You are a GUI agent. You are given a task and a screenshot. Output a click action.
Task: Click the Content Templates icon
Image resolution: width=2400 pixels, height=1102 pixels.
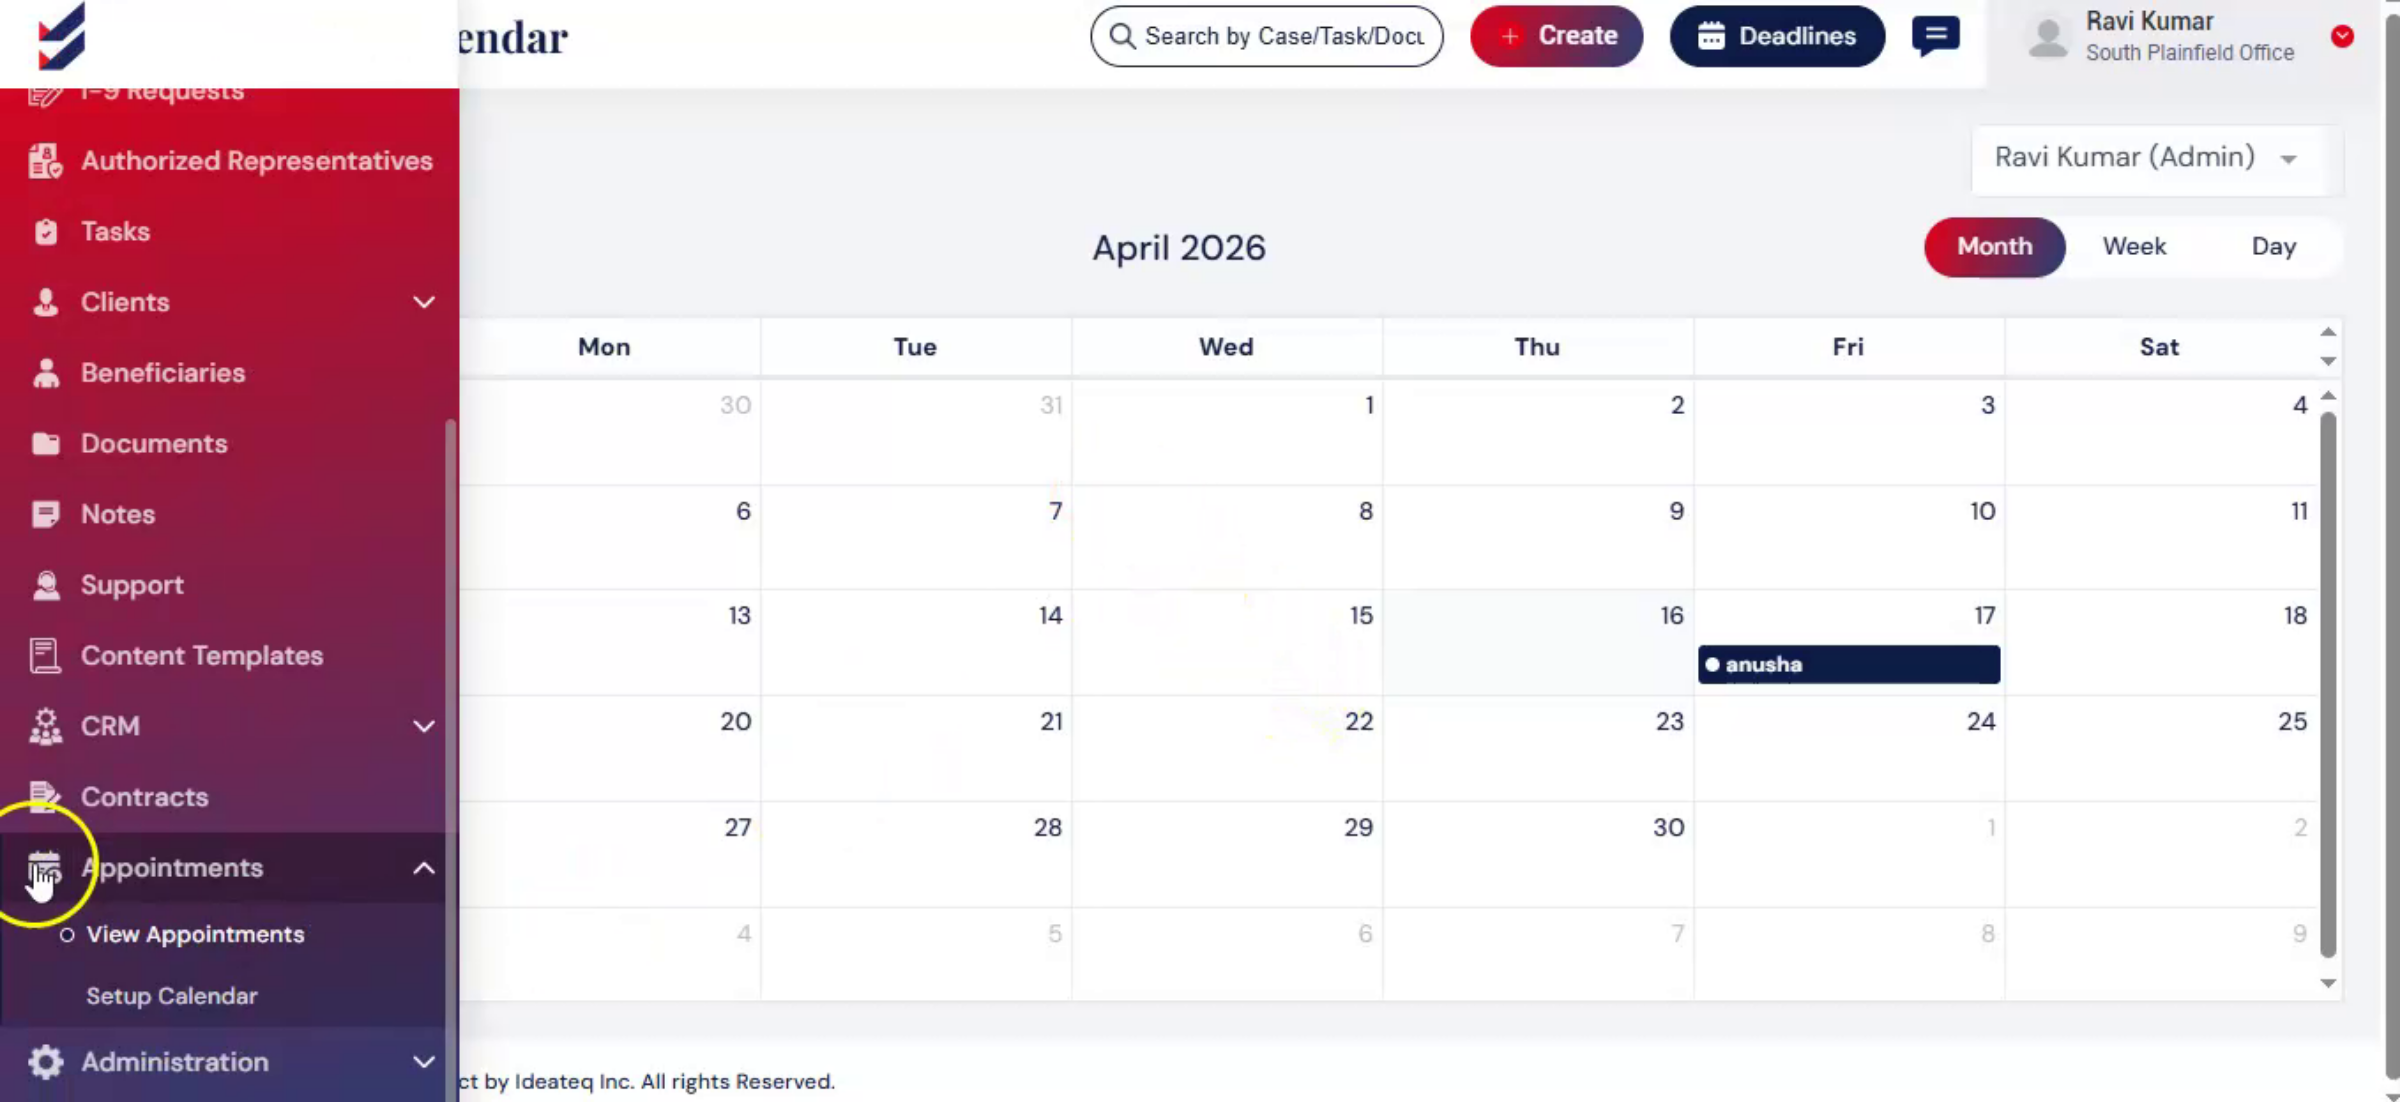pos(45,655)
